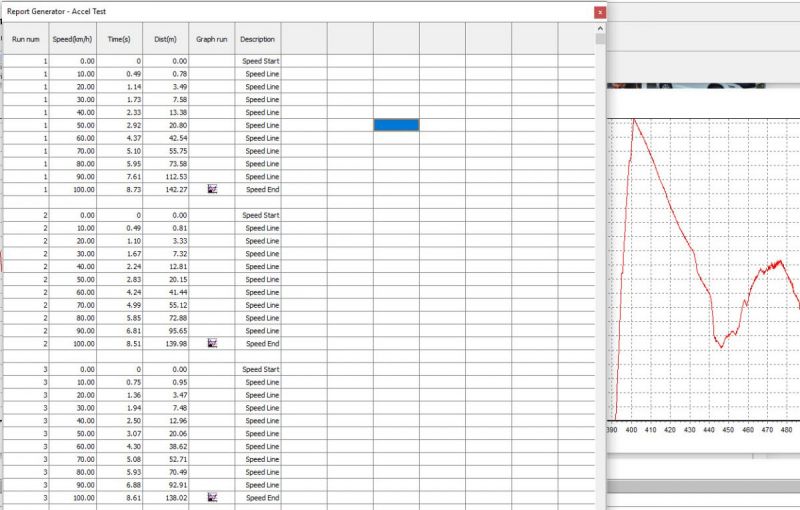Click distance cell showing 142.27
The width and height of the screenshot is (800, 510).
(165, 189)
